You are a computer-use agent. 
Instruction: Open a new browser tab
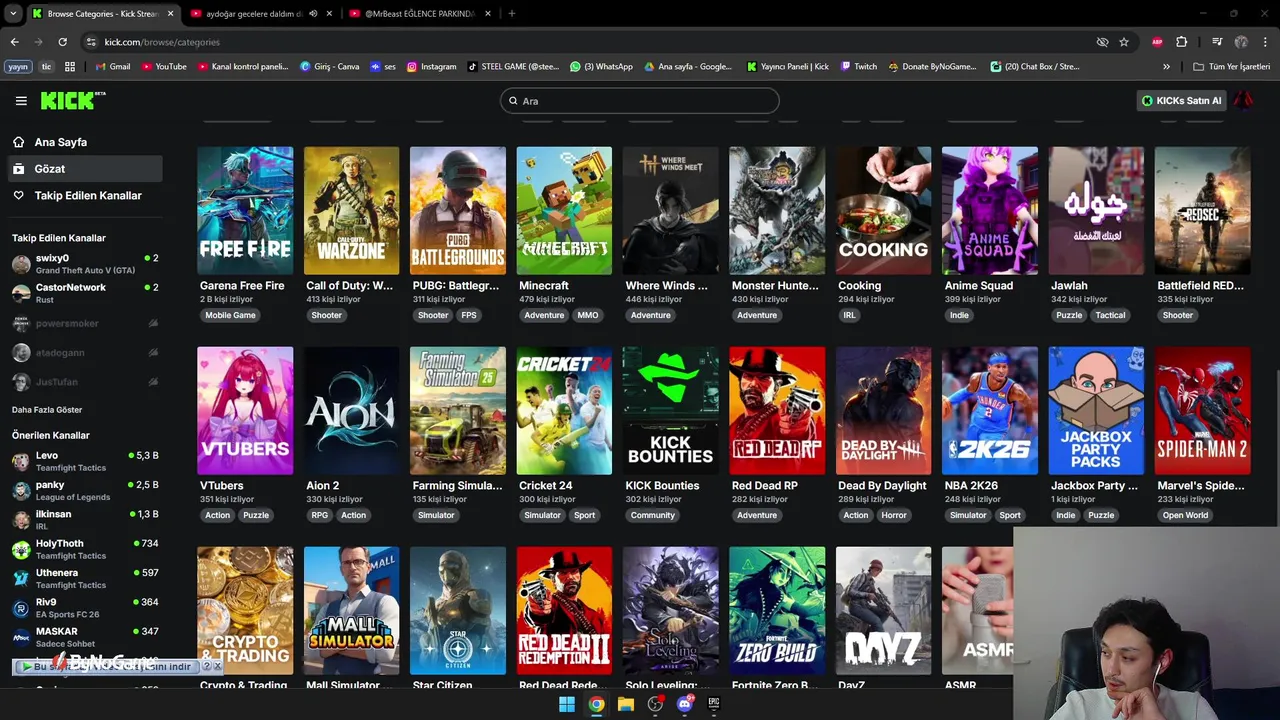512,14
